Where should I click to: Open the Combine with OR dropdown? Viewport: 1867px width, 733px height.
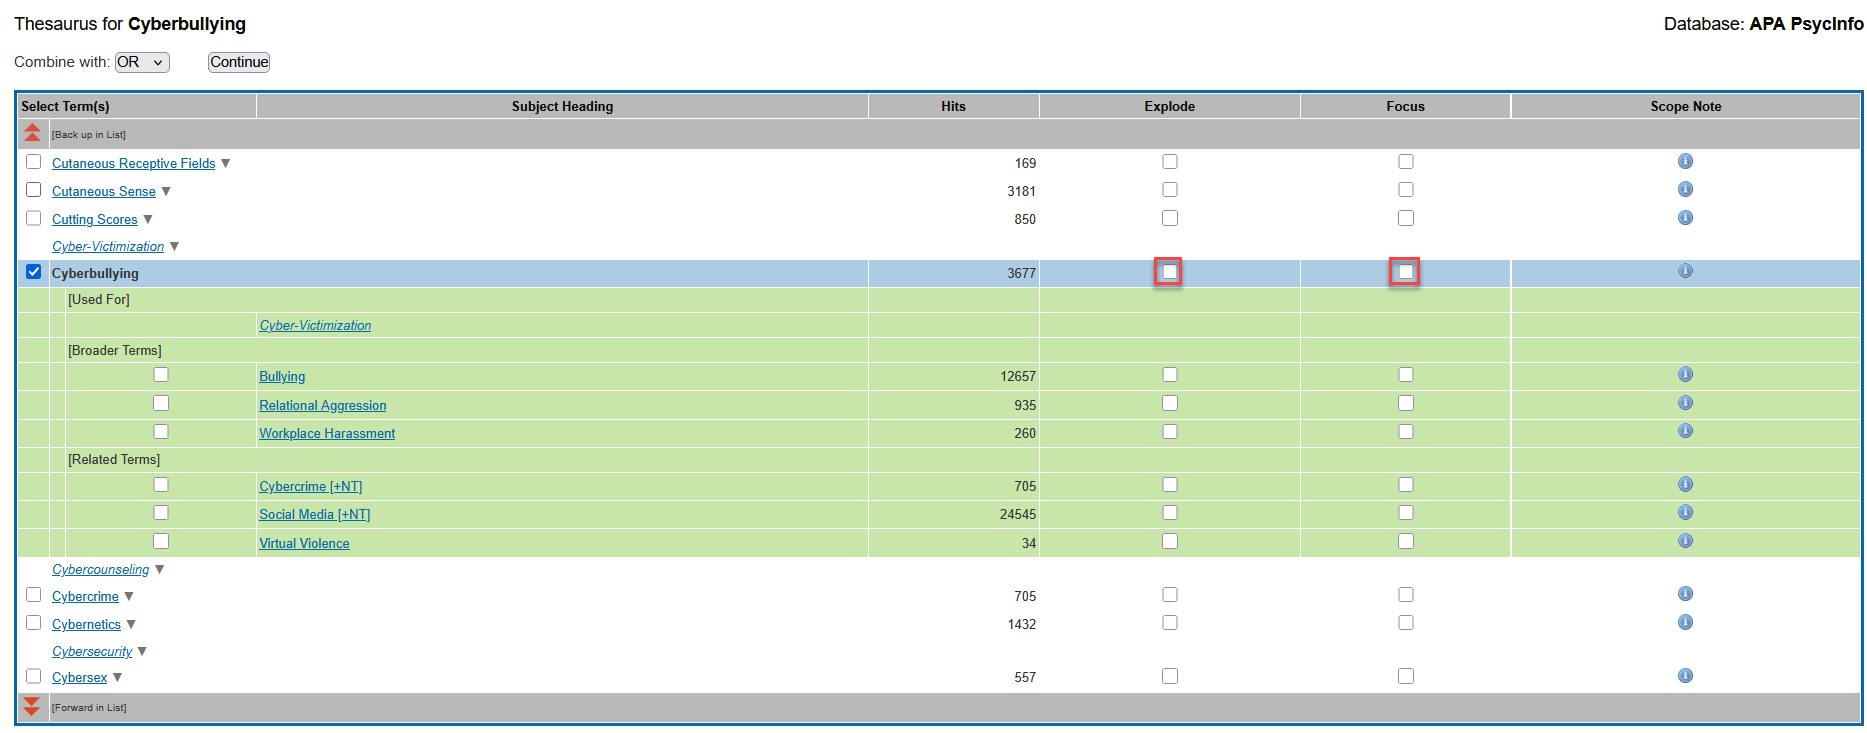(142, 62)
